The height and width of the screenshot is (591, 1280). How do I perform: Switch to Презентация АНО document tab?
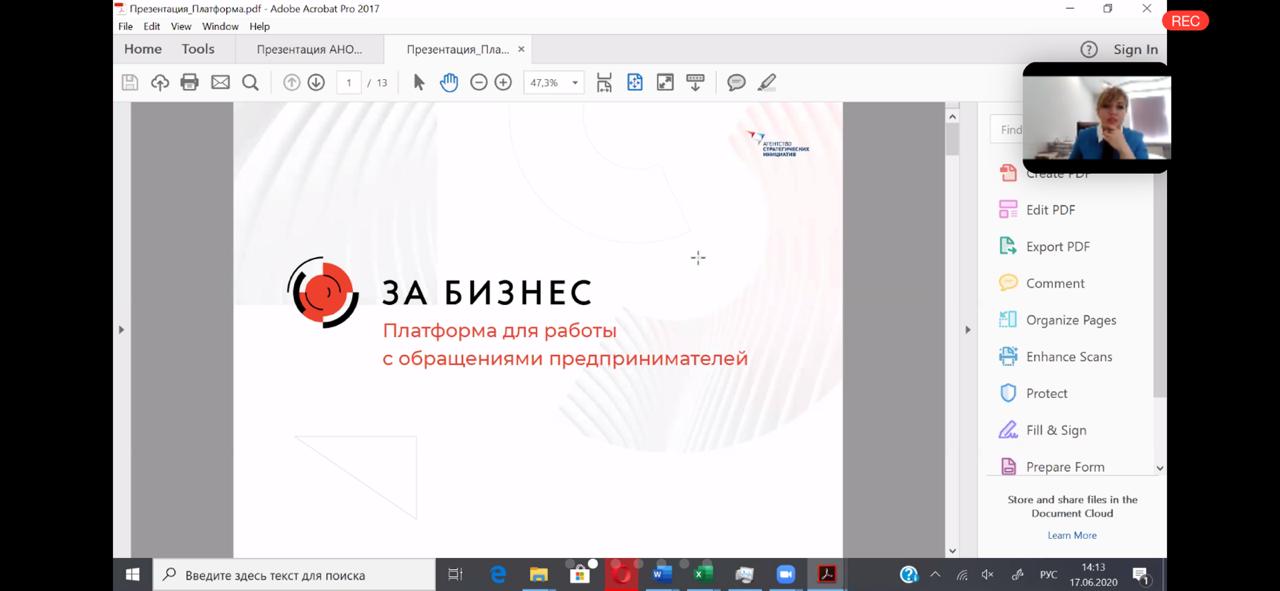309,49
